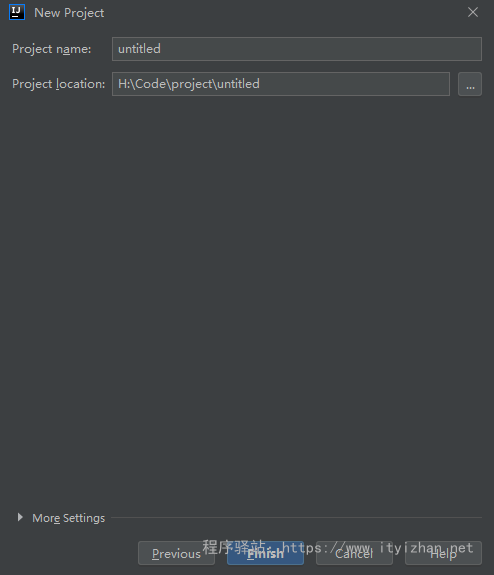Focus the Project name input field
The width and height of the screenshot is (494, 575).
click(x=297, y=49)
